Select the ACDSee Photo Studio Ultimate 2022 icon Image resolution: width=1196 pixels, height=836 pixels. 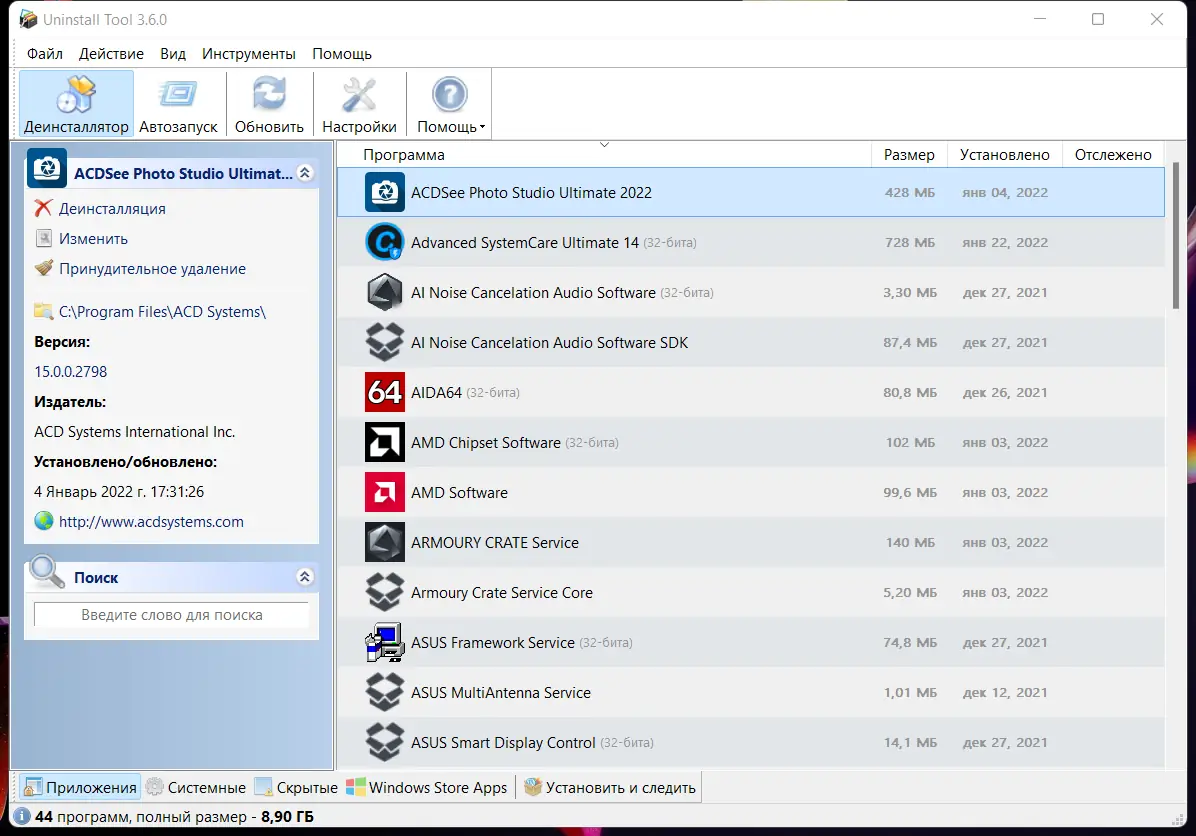click(384, 192)
